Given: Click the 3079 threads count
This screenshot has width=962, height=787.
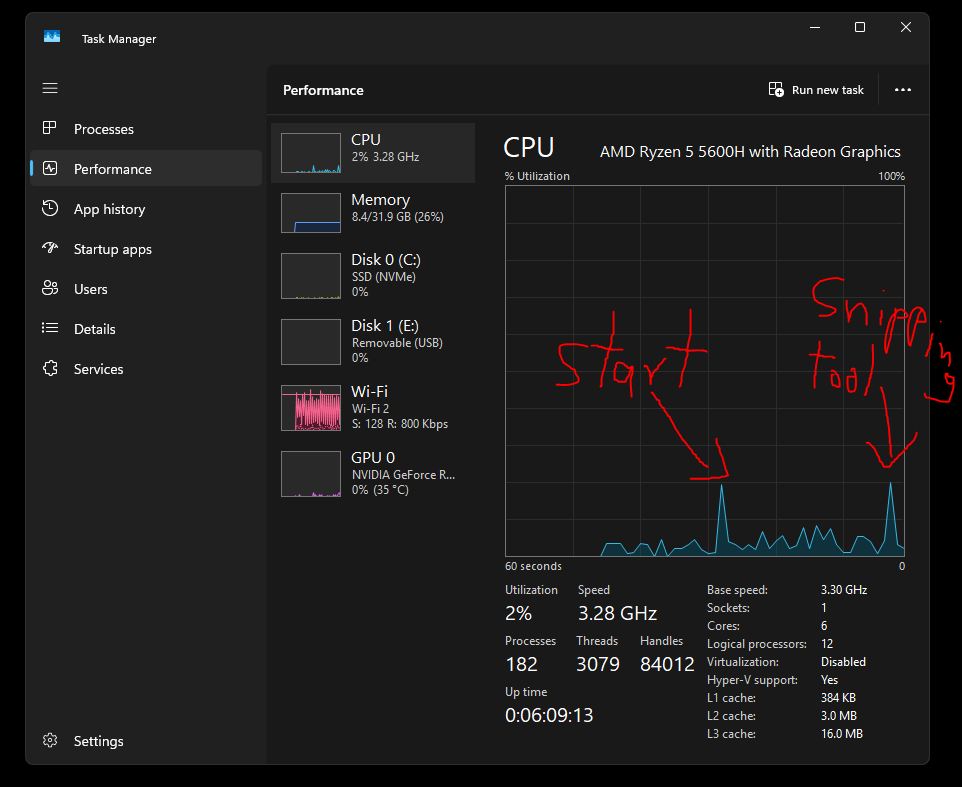Looking at the screenshot, I should click(x=598, y=664).
